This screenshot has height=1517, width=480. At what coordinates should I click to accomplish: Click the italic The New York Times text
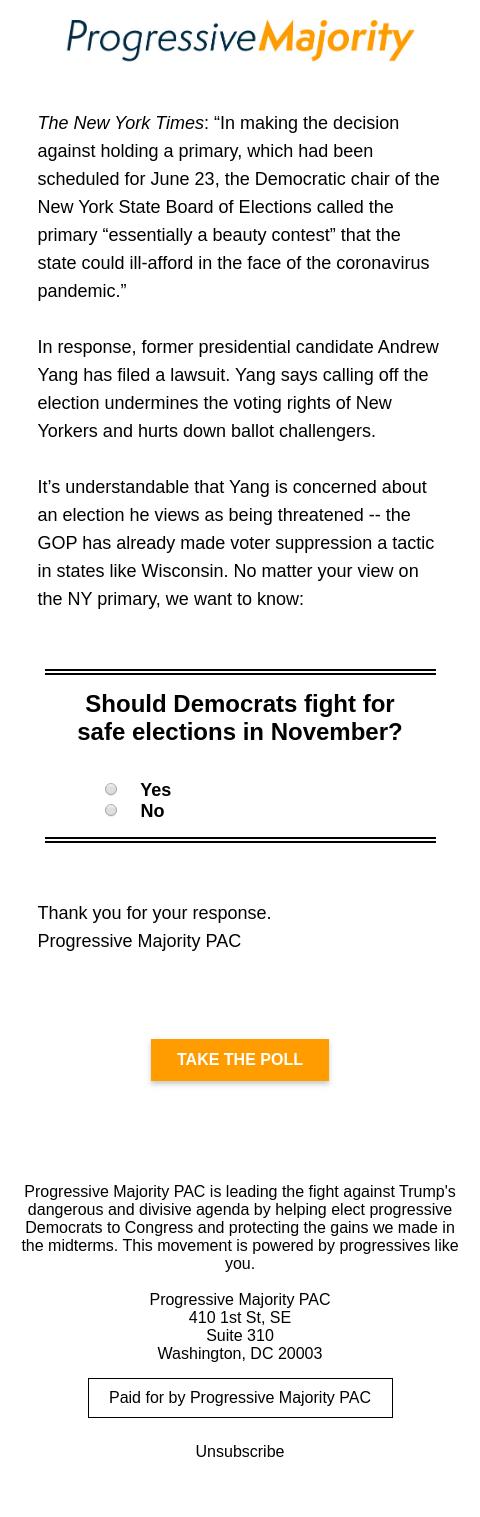[121, 123]
